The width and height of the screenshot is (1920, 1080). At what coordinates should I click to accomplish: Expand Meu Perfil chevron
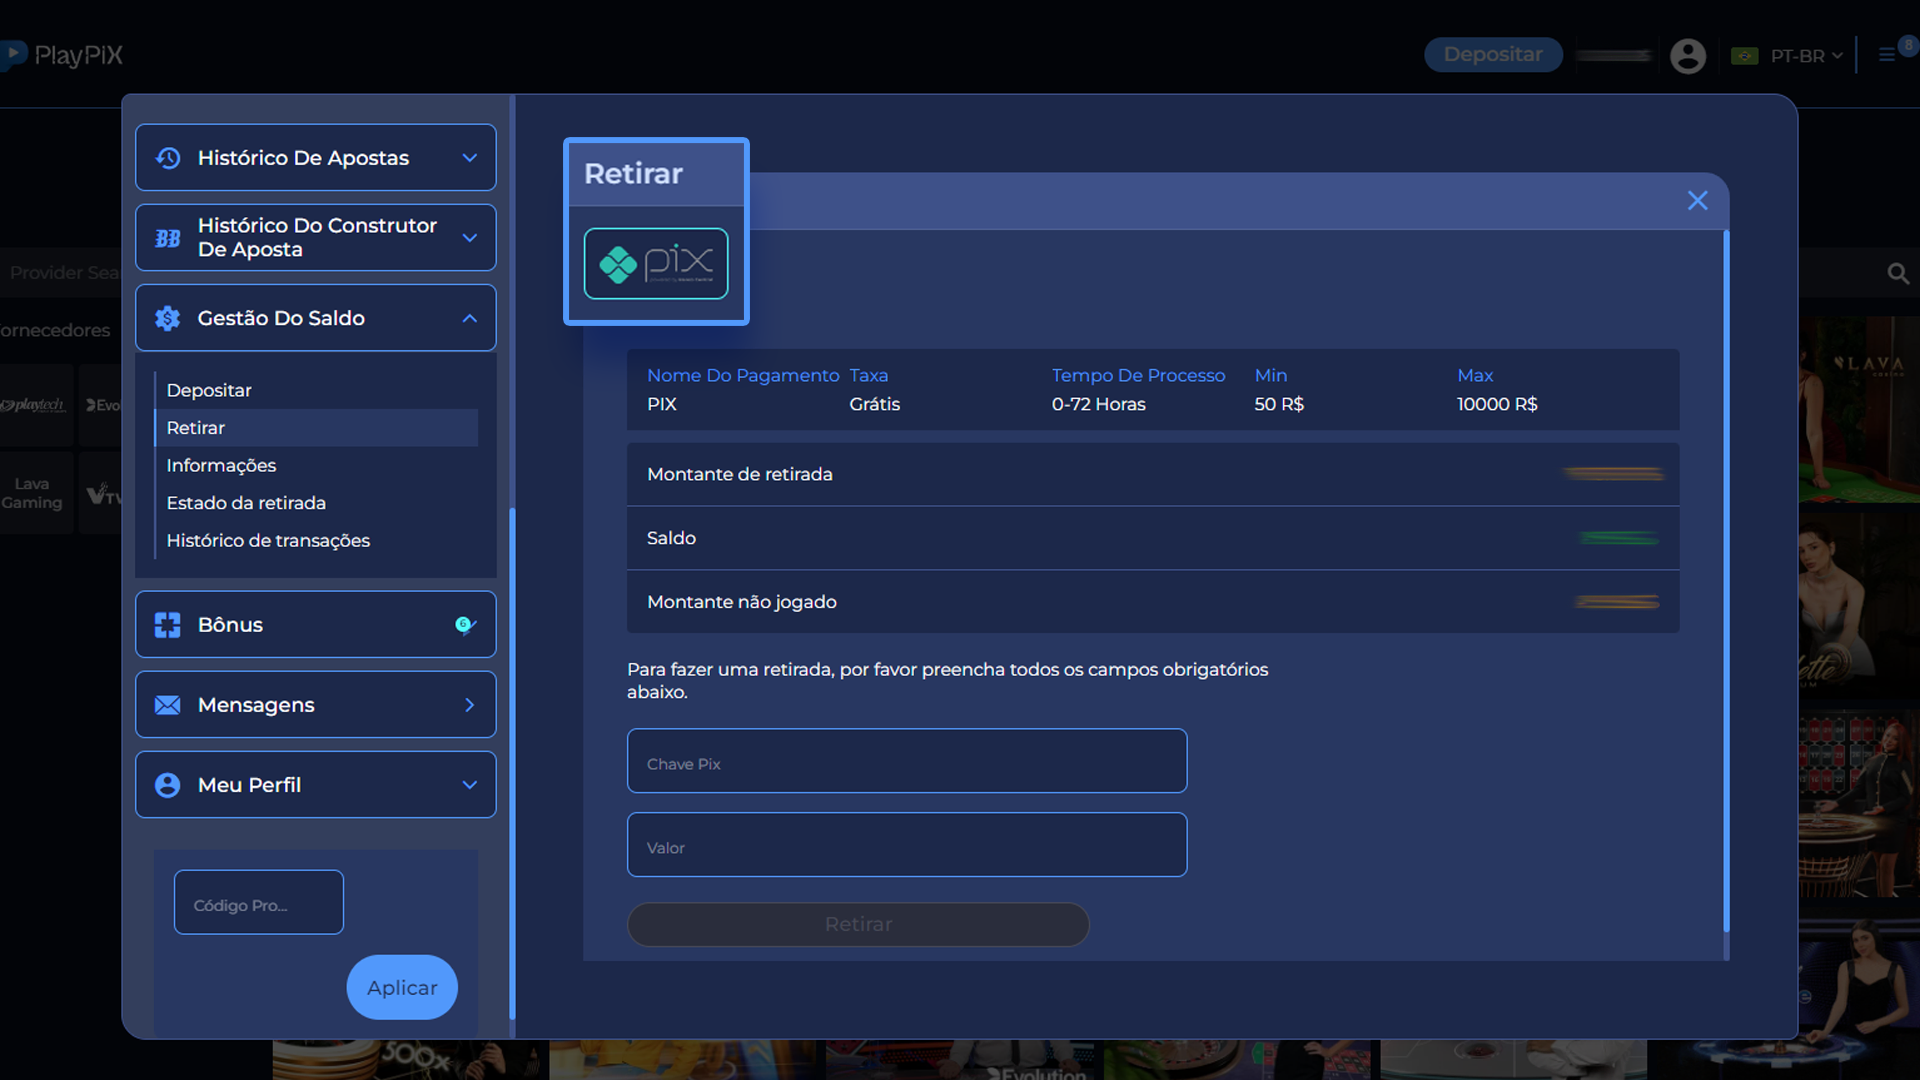coord(470,785)
